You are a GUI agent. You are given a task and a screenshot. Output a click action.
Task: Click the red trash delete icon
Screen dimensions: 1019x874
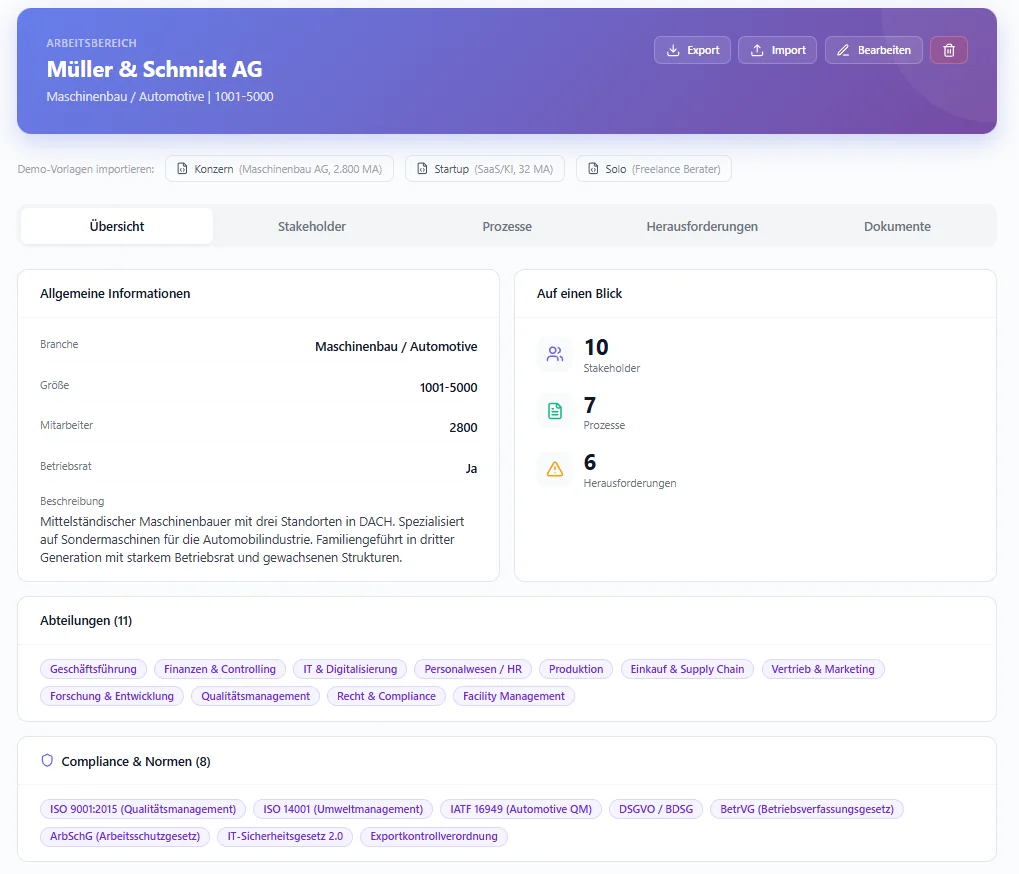click(x=948, y=50)
